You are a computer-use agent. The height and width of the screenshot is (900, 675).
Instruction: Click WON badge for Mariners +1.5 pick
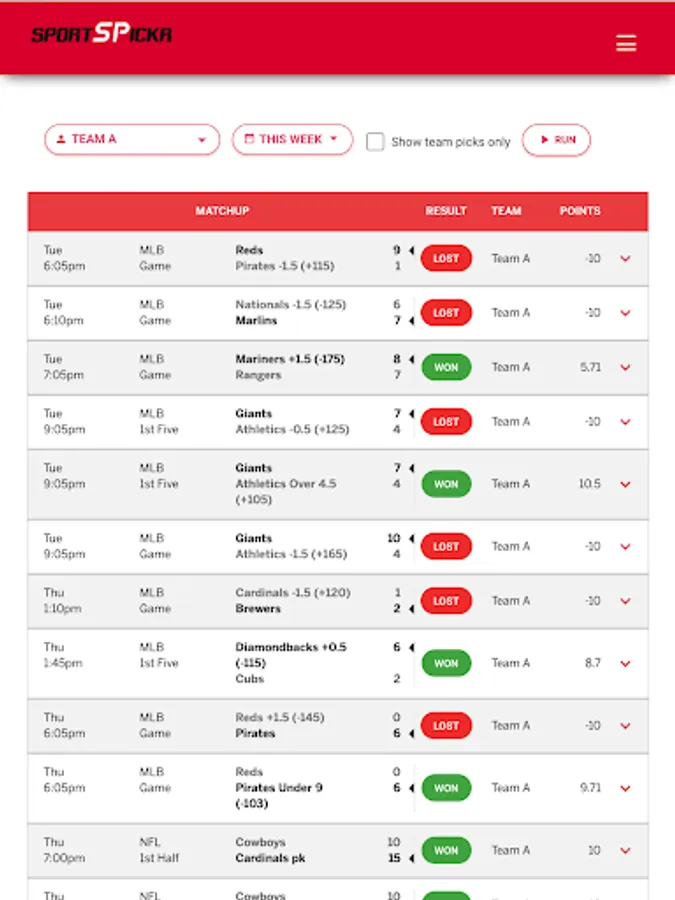(446, 367)
